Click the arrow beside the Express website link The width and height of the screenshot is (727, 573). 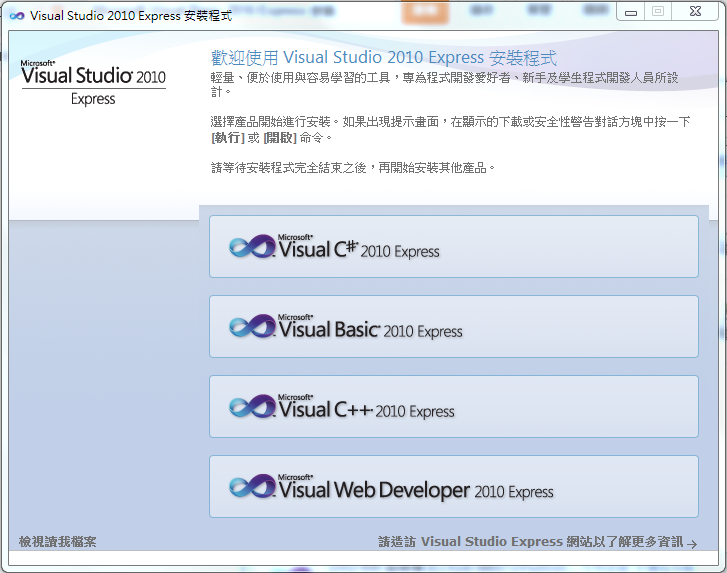(x=692, y=543)
